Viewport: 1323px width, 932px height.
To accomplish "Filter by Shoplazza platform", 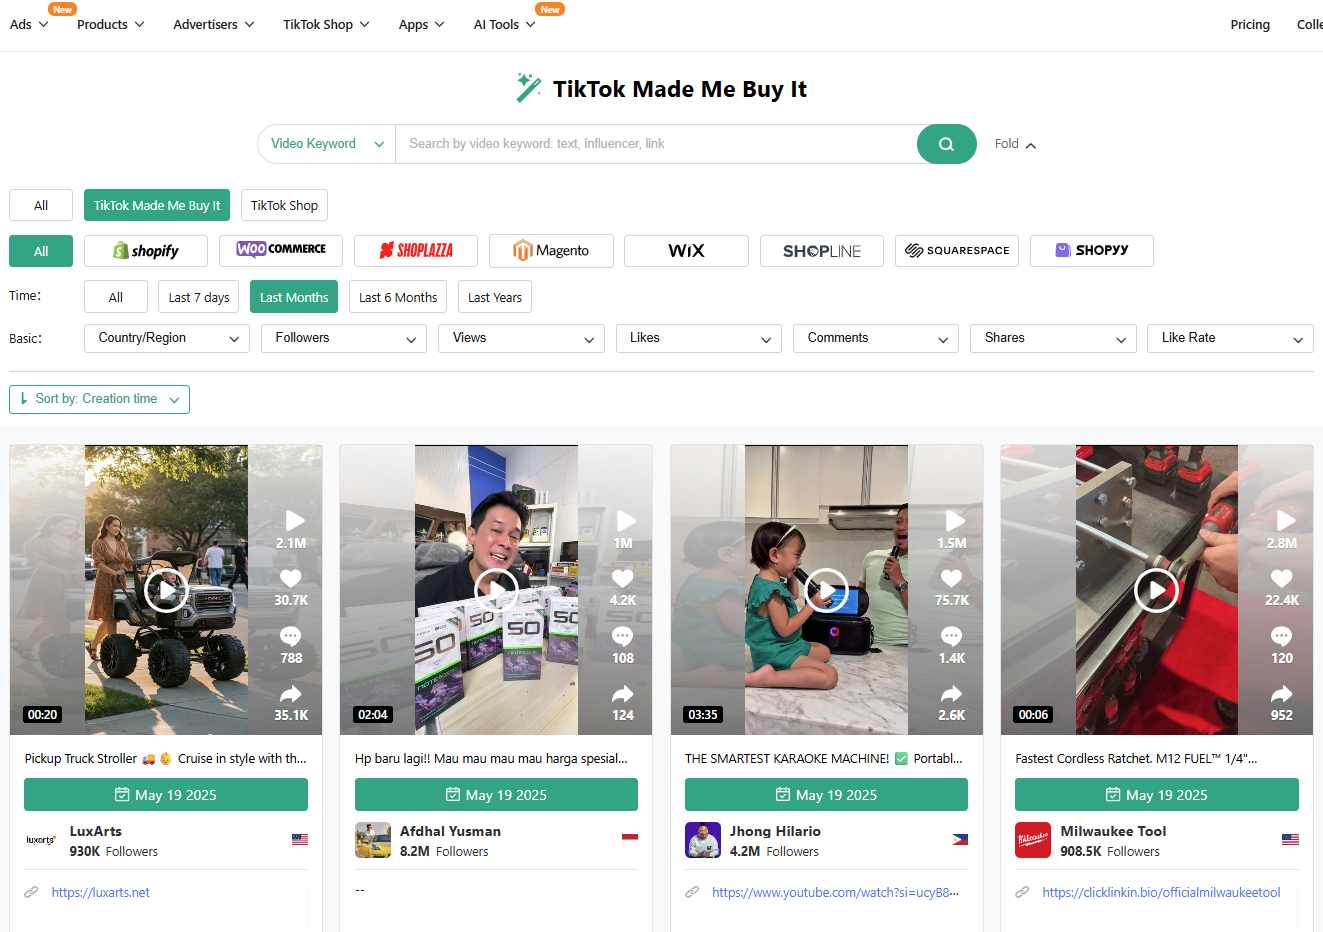I will click(x=416, y=251).
